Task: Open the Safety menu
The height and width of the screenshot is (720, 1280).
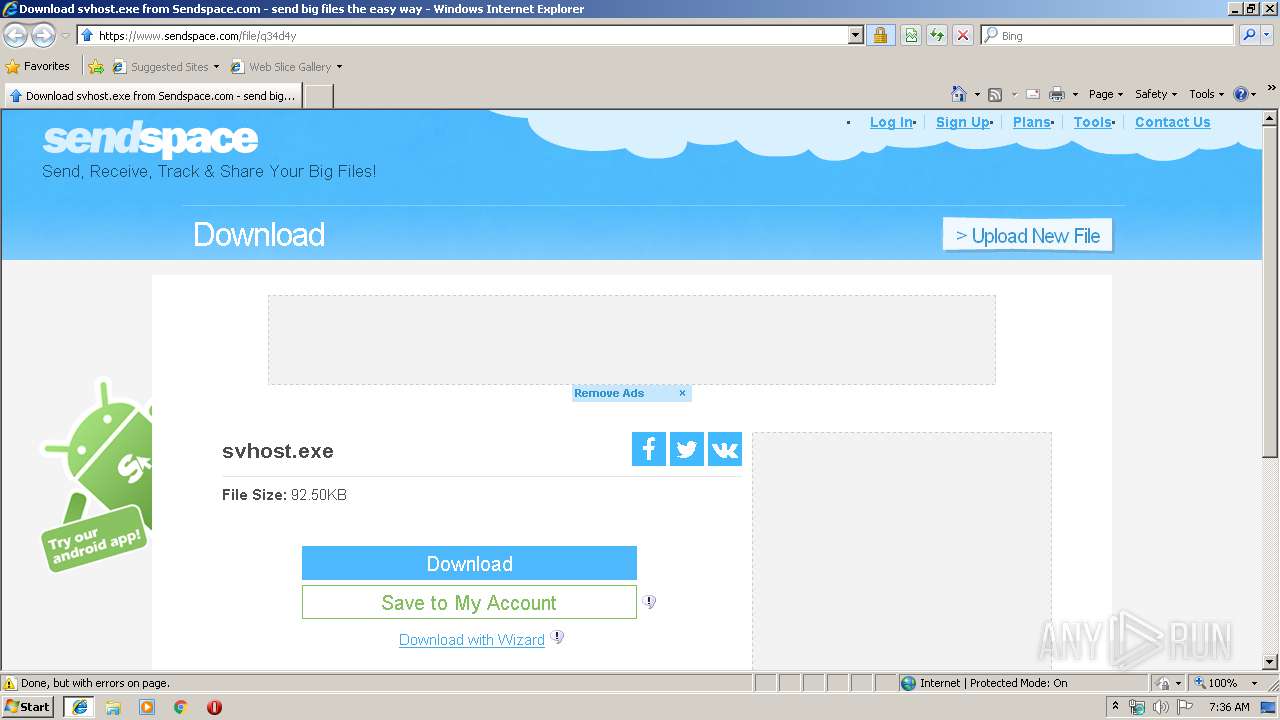Action: click(x=1156, y=94)
